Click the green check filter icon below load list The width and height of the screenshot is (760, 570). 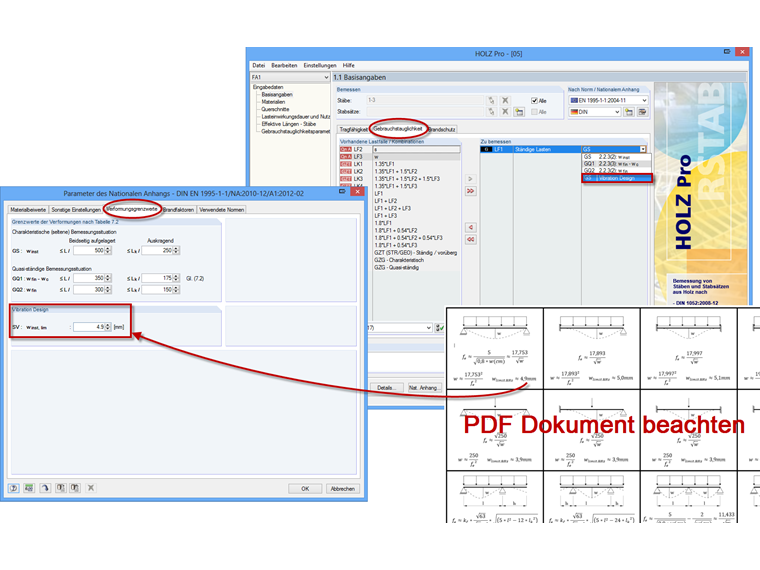pyautogui.click(x=439, y=328)
